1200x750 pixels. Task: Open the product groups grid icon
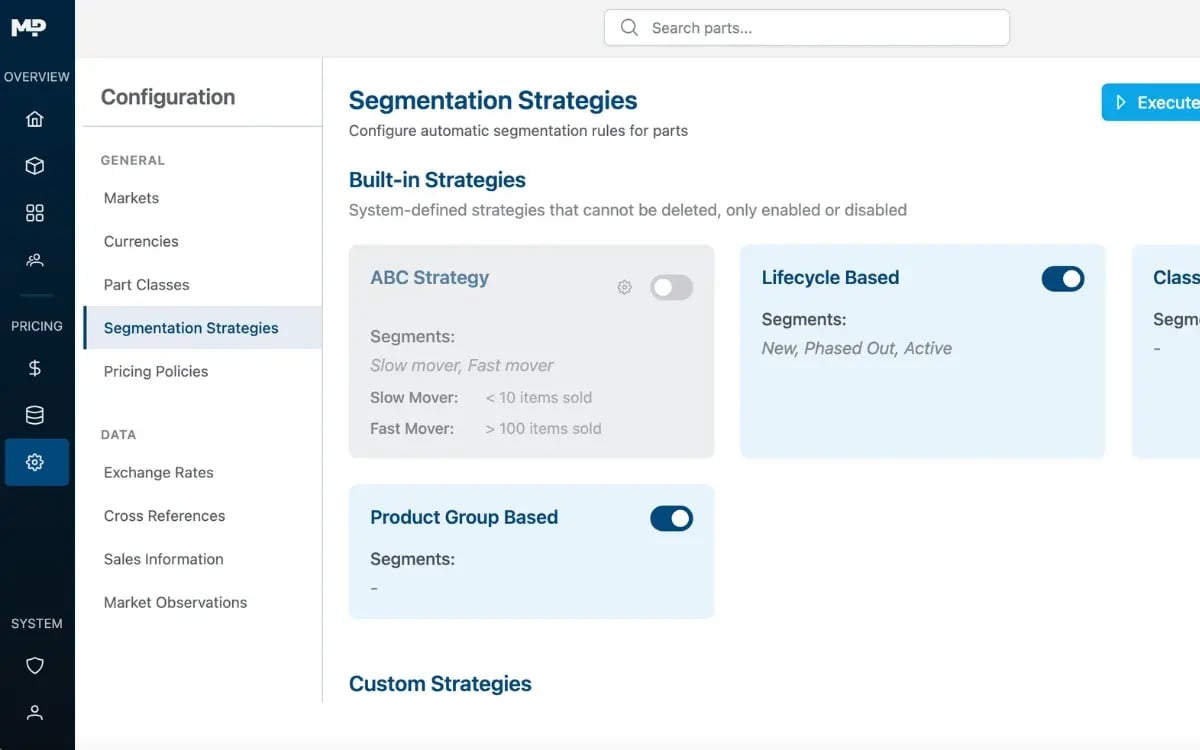(x=35, y=213)
